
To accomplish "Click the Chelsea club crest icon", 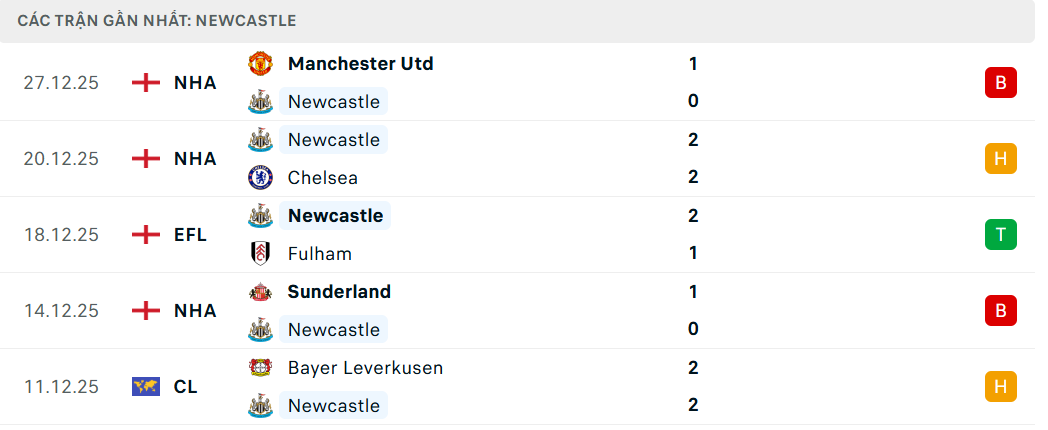I will [x=260, y=178].
